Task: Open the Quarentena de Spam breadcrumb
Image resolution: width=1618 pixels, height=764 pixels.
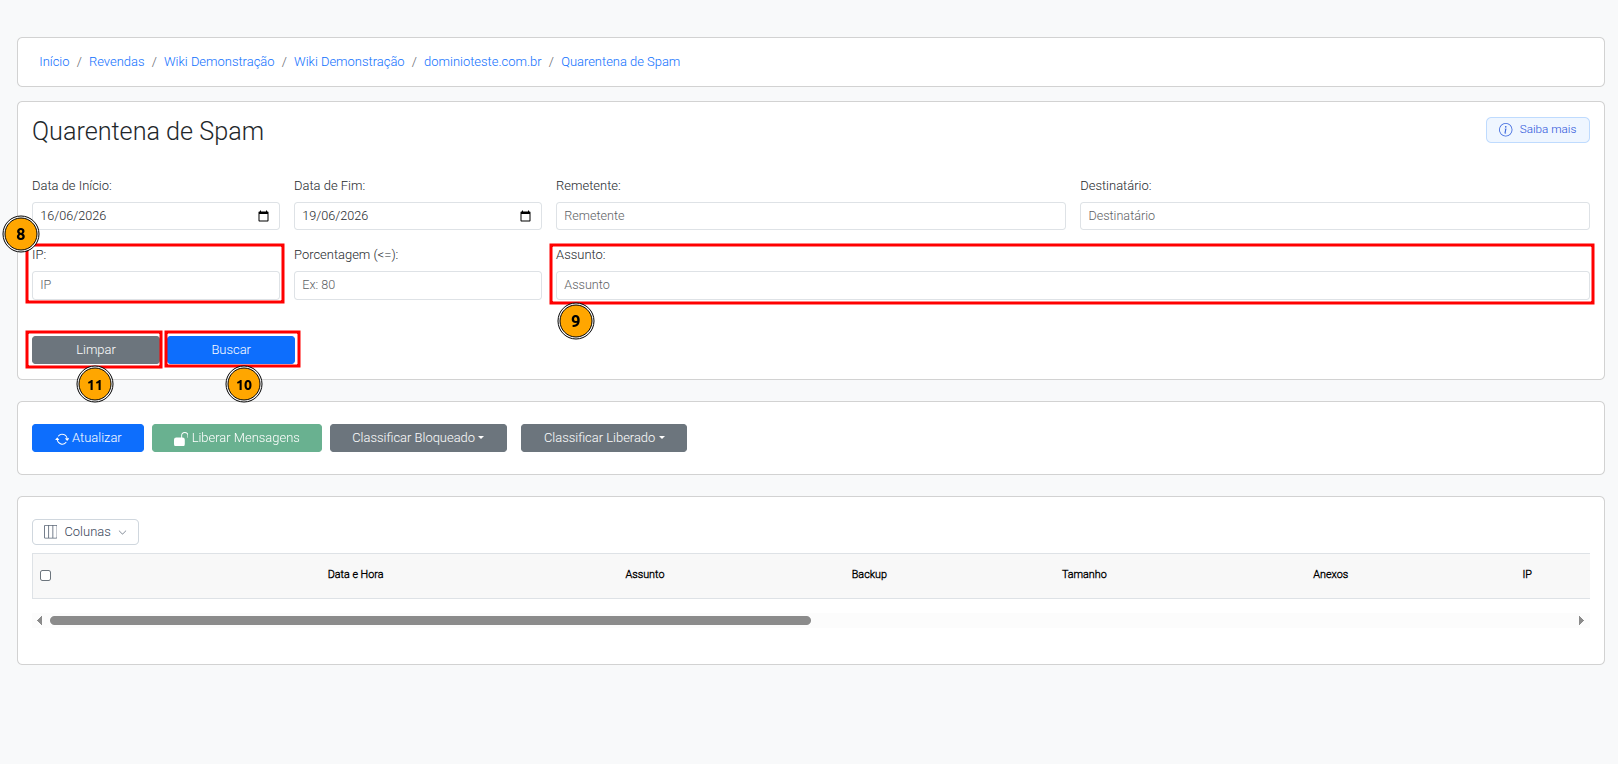Action: (620, 62)
